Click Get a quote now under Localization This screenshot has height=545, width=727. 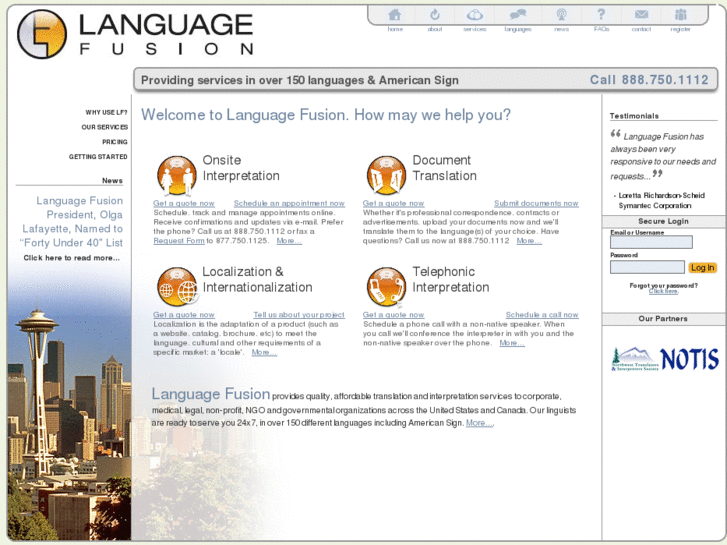pyautogui.click(x=184, y=314)
